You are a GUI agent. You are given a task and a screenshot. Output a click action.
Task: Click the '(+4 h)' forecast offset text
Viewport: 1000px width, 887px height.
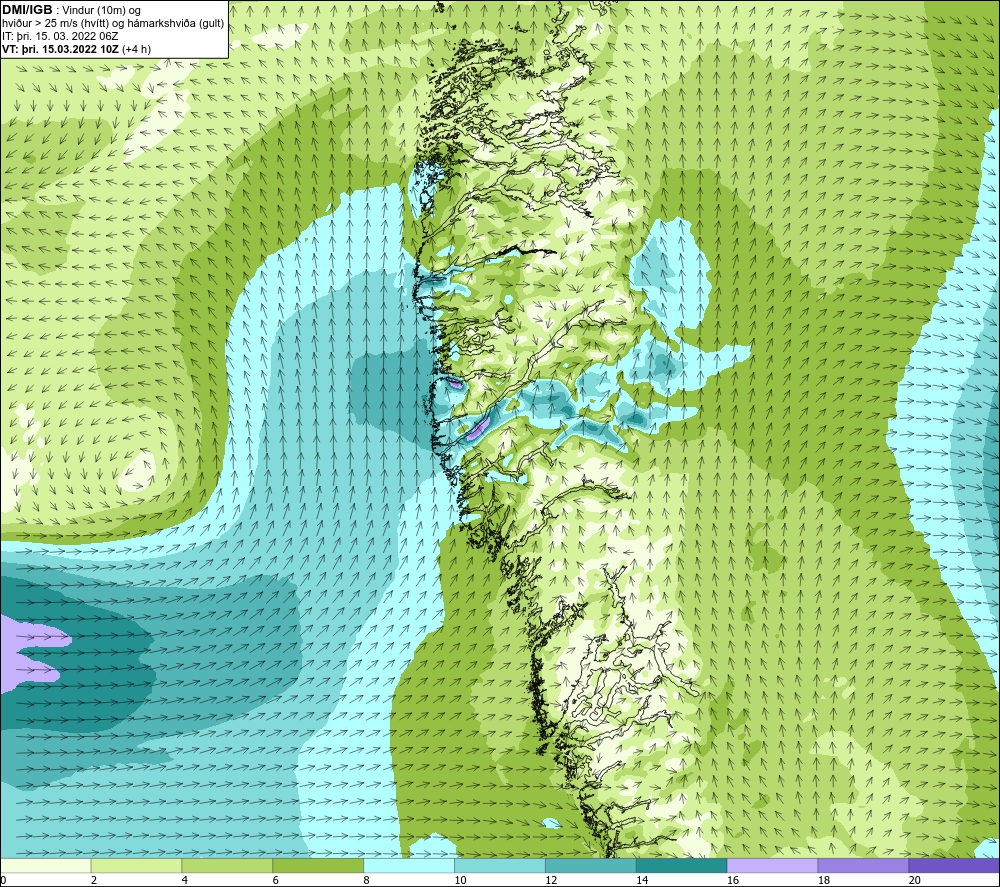136,49
